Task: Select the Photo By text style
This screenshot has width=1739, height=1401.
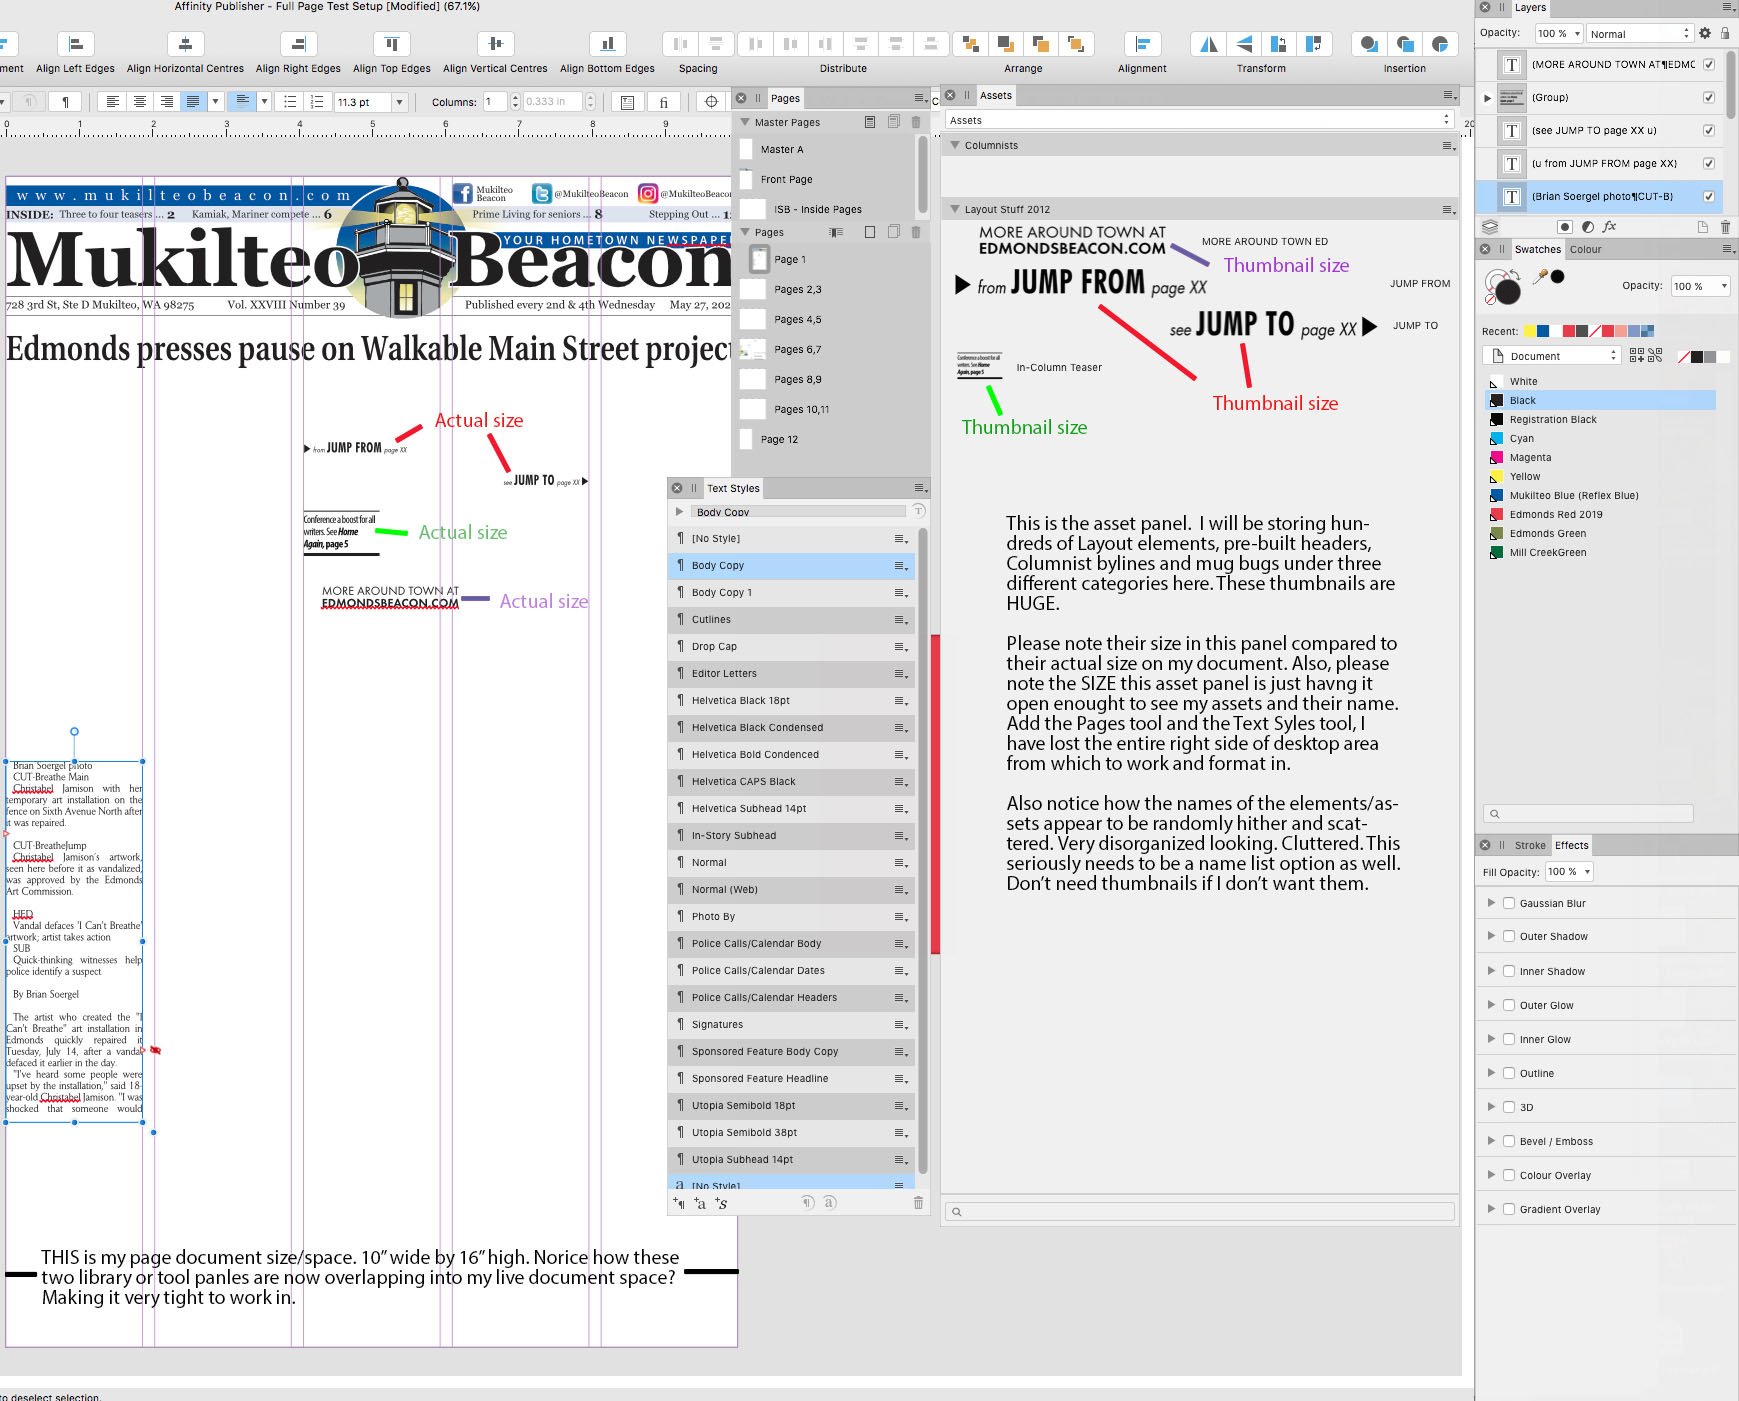Action: [791, 916]
